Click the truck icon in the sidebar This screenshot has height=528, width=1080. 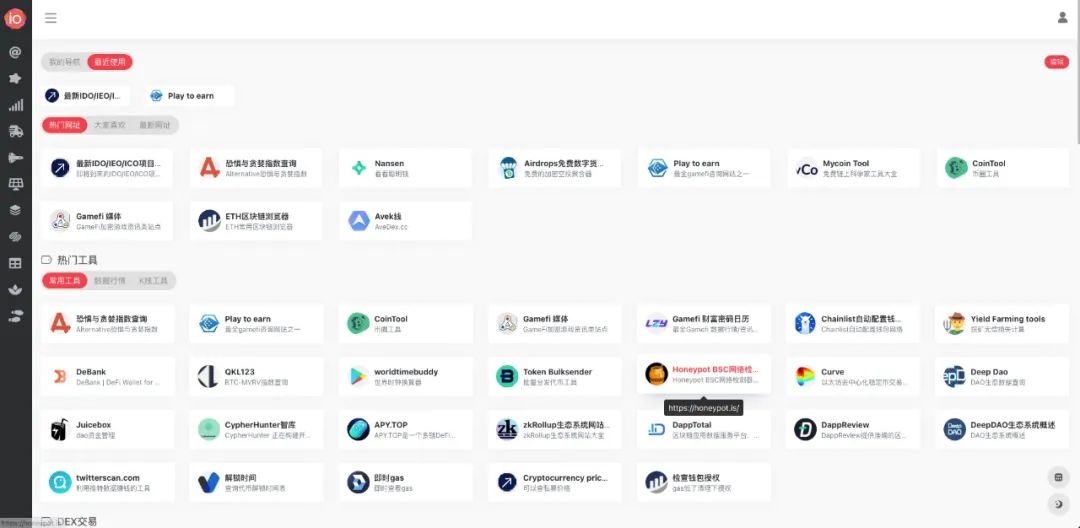pos(15,131)
